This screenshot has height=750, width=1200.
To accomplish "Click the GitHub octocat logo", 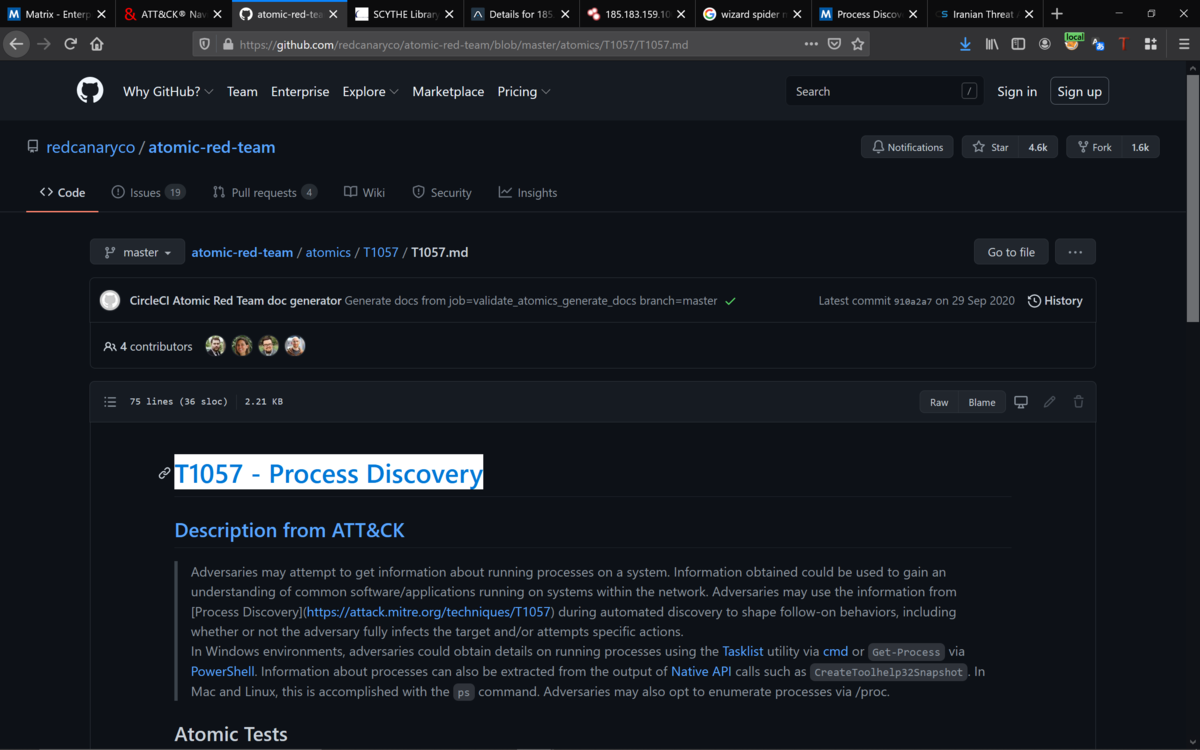I will [90, 91].
